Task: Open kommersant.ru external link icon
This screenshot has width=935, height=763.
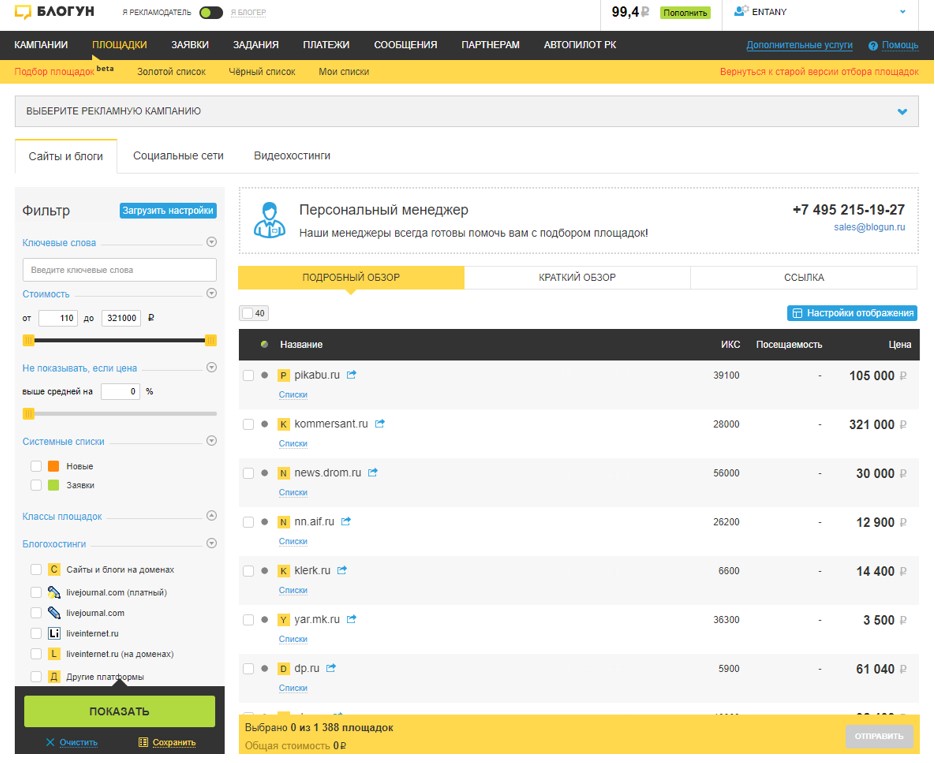Action: click(380, 424)
